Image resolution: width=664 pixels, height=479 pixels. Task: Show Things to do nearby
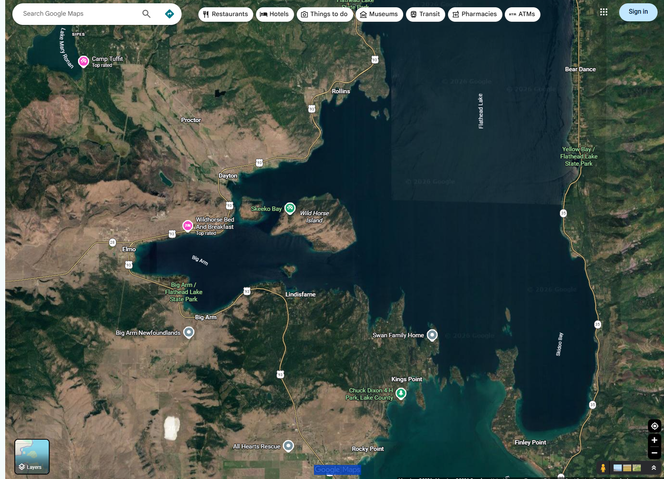(324, 14)
